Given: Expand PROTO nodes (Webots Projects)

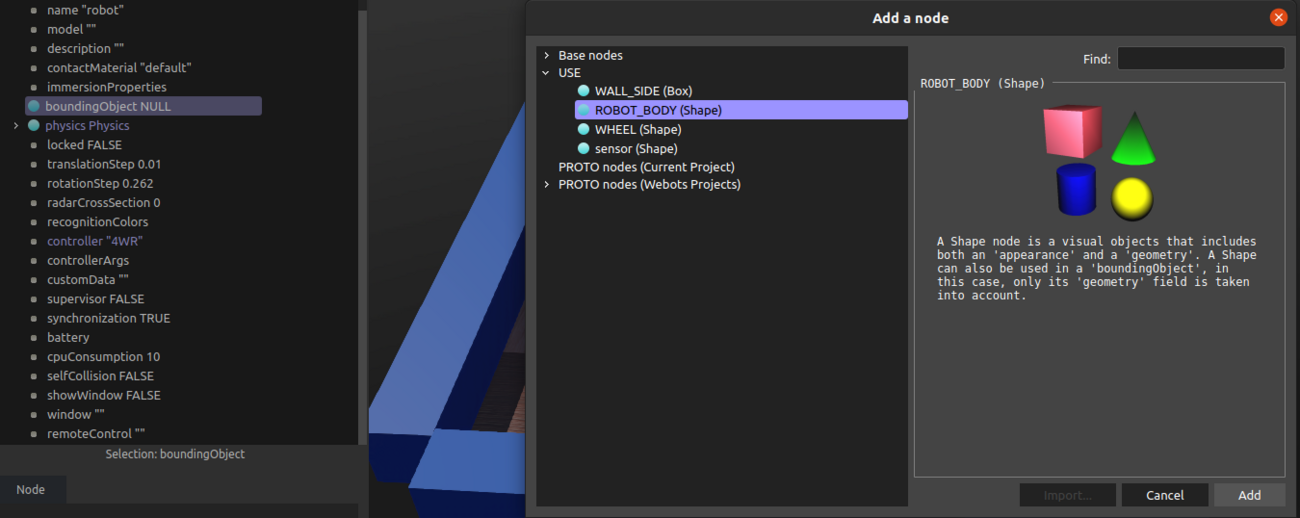Looking at the screenshot, I should pos(546,185).
